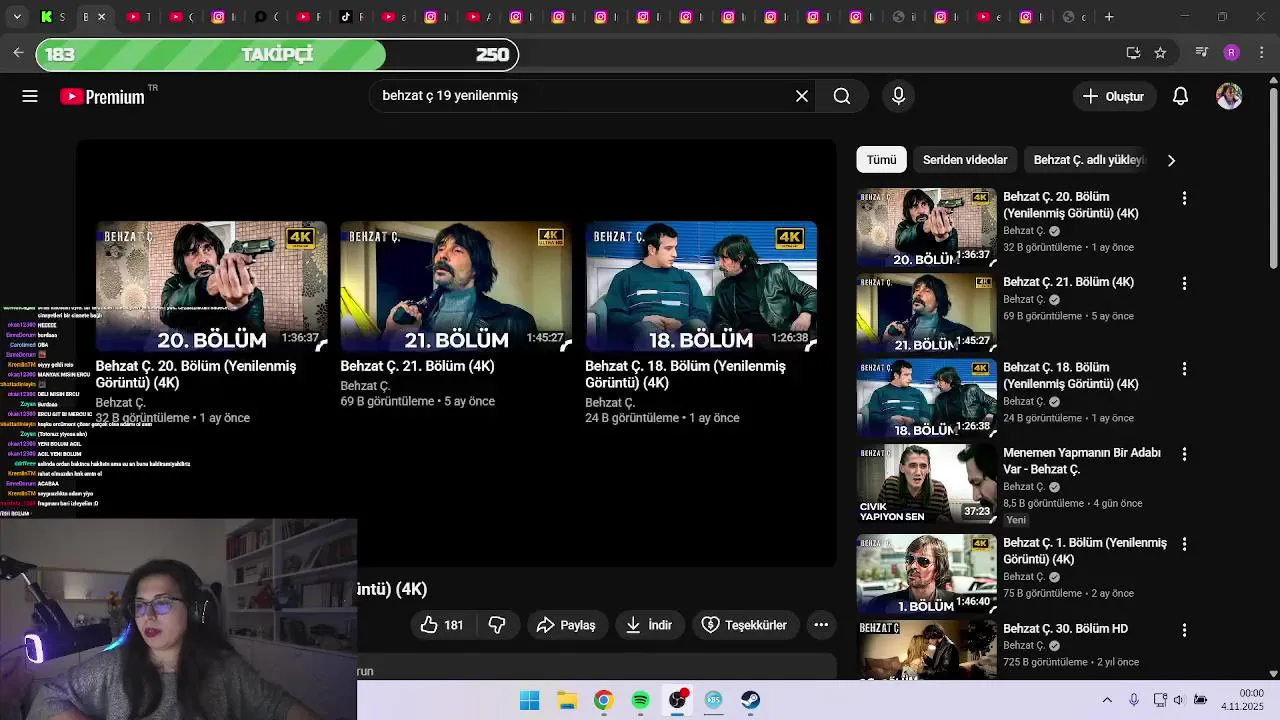Open Behzat Ç. 30. Bölüm HD sidebar title
This screenshot has width=1280, height=720.
coord(1065,629)
